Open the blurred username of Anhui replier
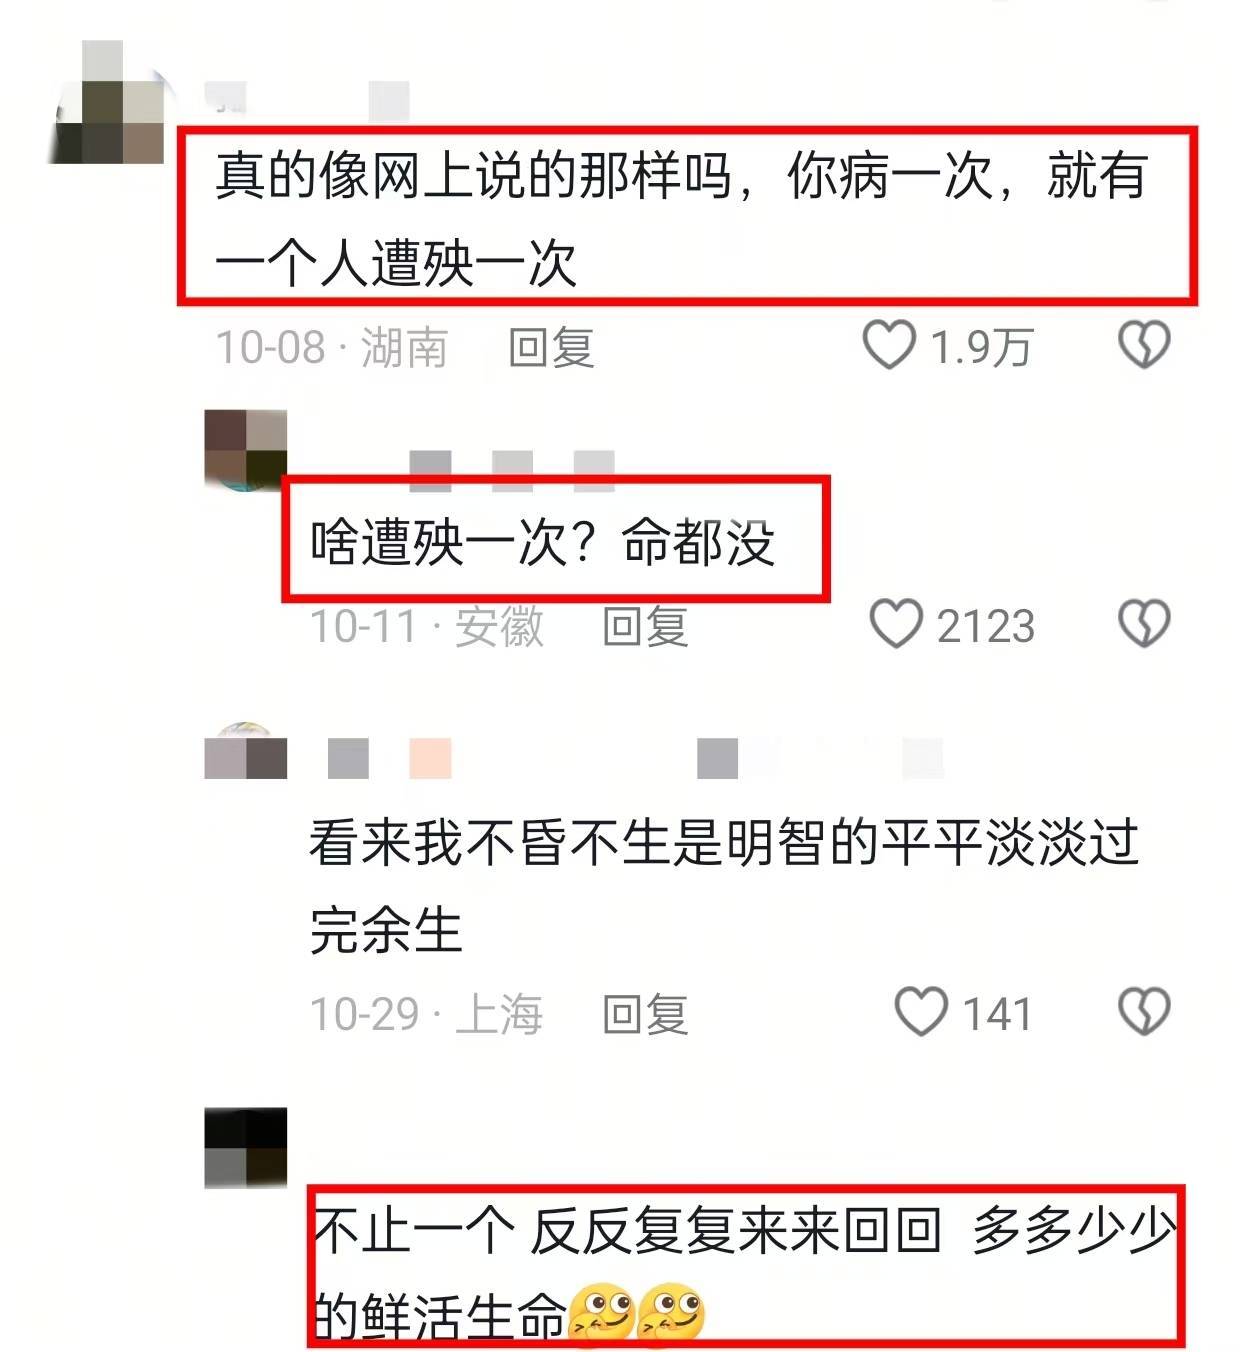Screen dimensions: 1240x1352 pyautogui.click(x=511, y=470)
